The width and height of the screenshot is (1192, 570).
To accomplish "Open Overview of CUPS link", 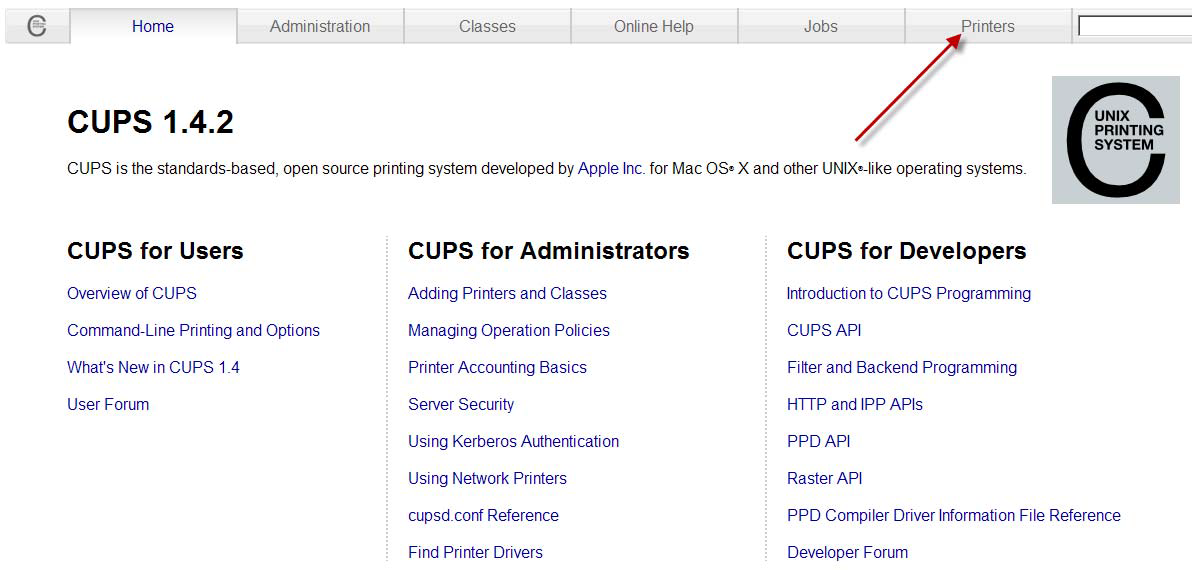I will [132, 294].
